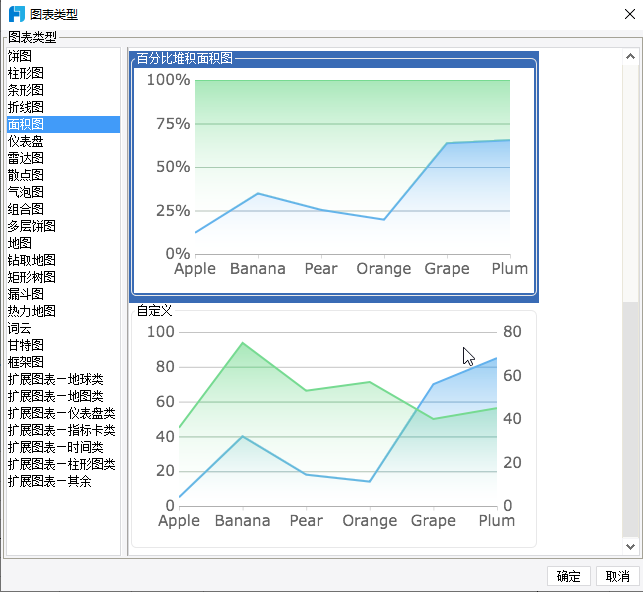
Task: Choose 气泡图 chart type
Action: coord(64,192)
